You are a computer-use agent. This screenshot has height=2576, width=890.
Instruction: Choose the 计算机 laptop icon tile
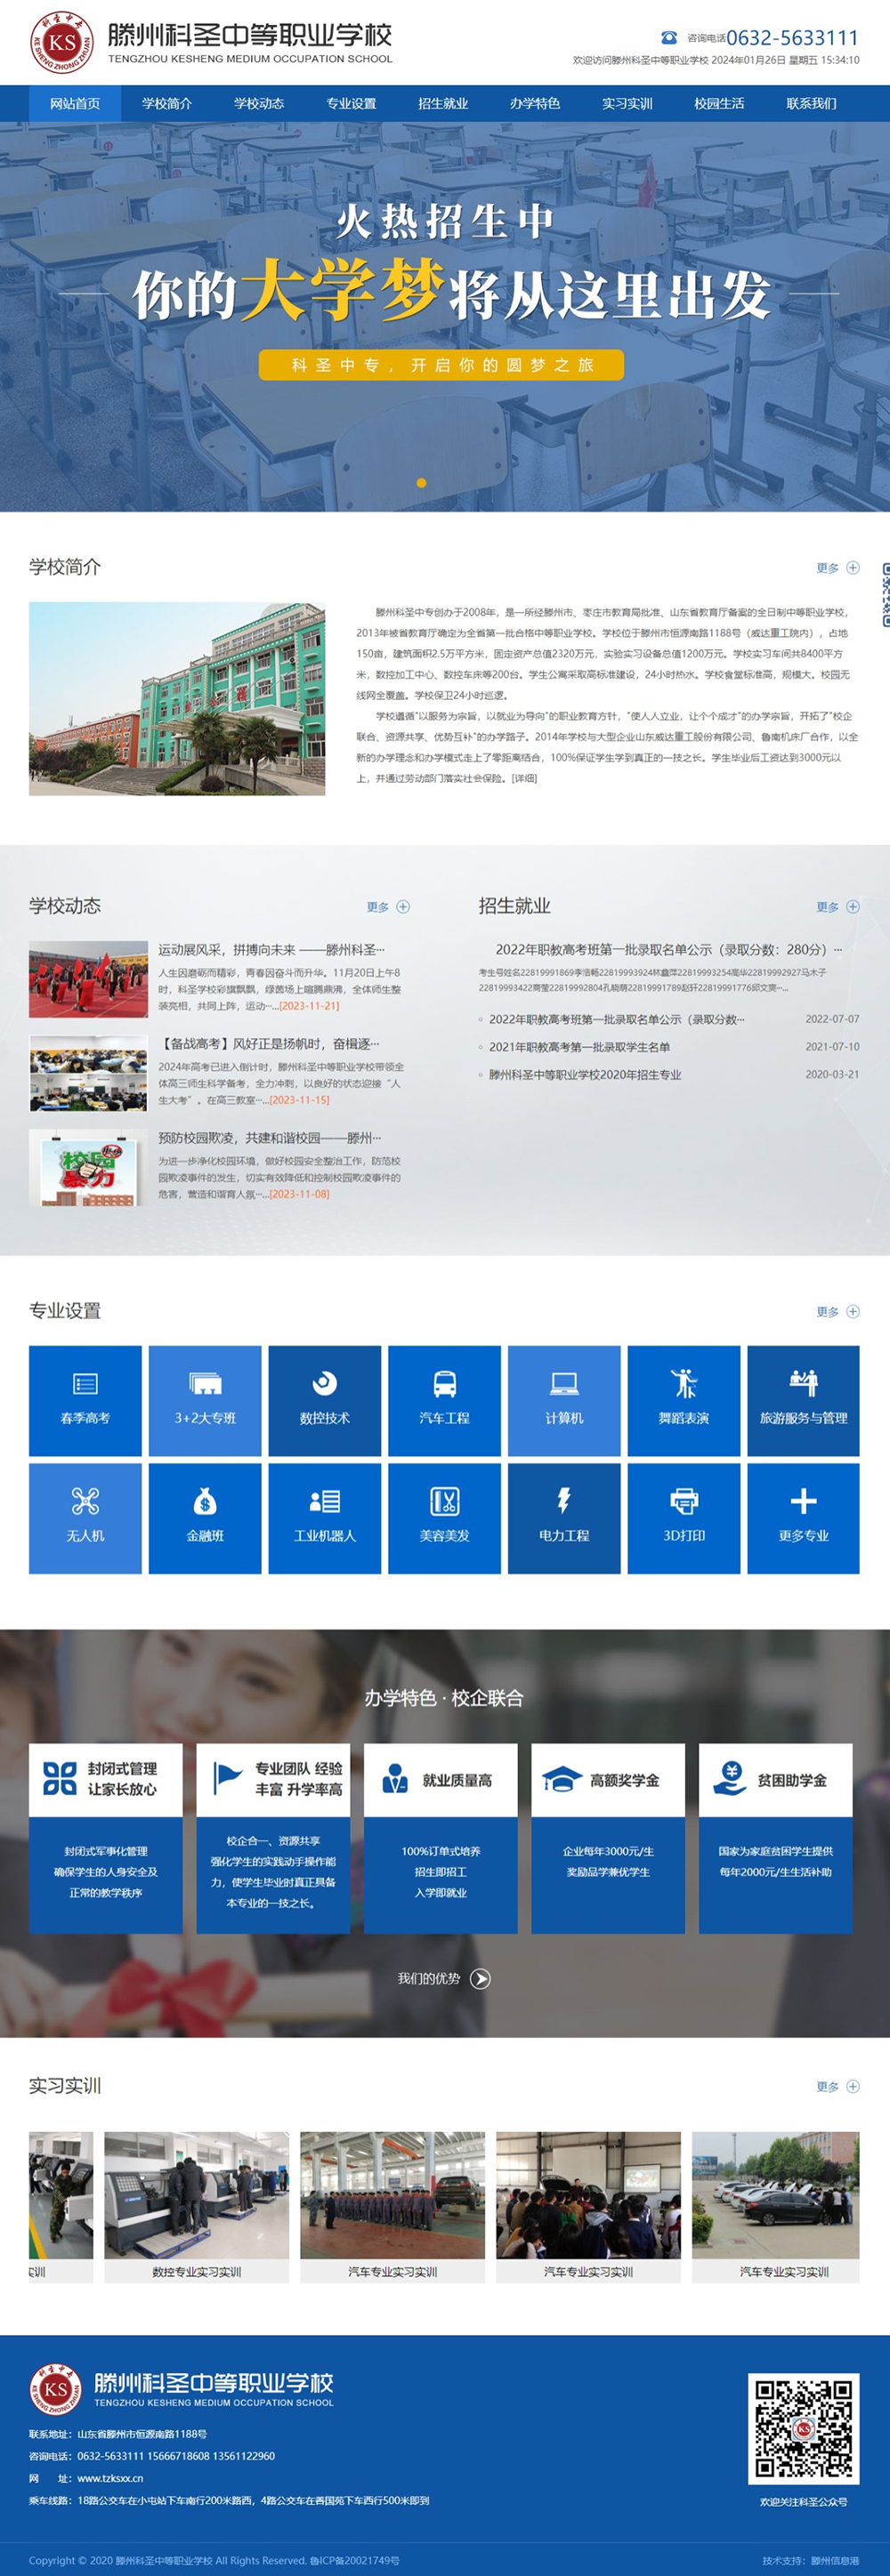(x=564, y=1385)
